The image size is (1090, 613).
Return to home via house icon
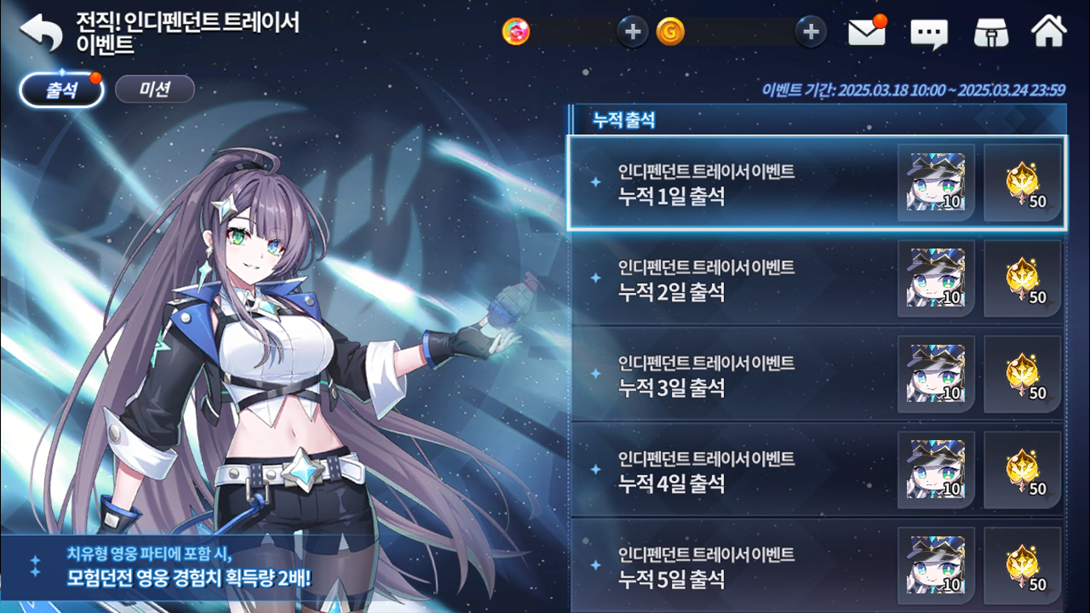pos(1048,31)
